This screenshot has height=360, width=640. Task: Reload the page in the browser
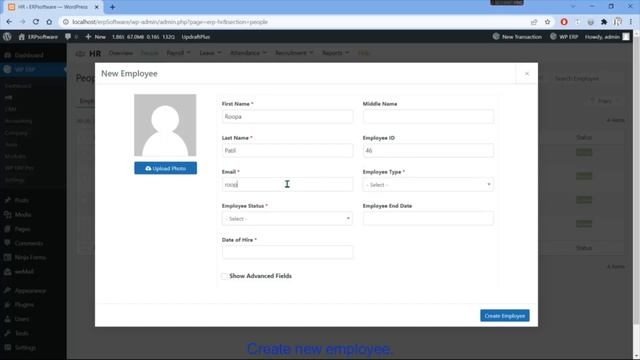pos(36,22)
